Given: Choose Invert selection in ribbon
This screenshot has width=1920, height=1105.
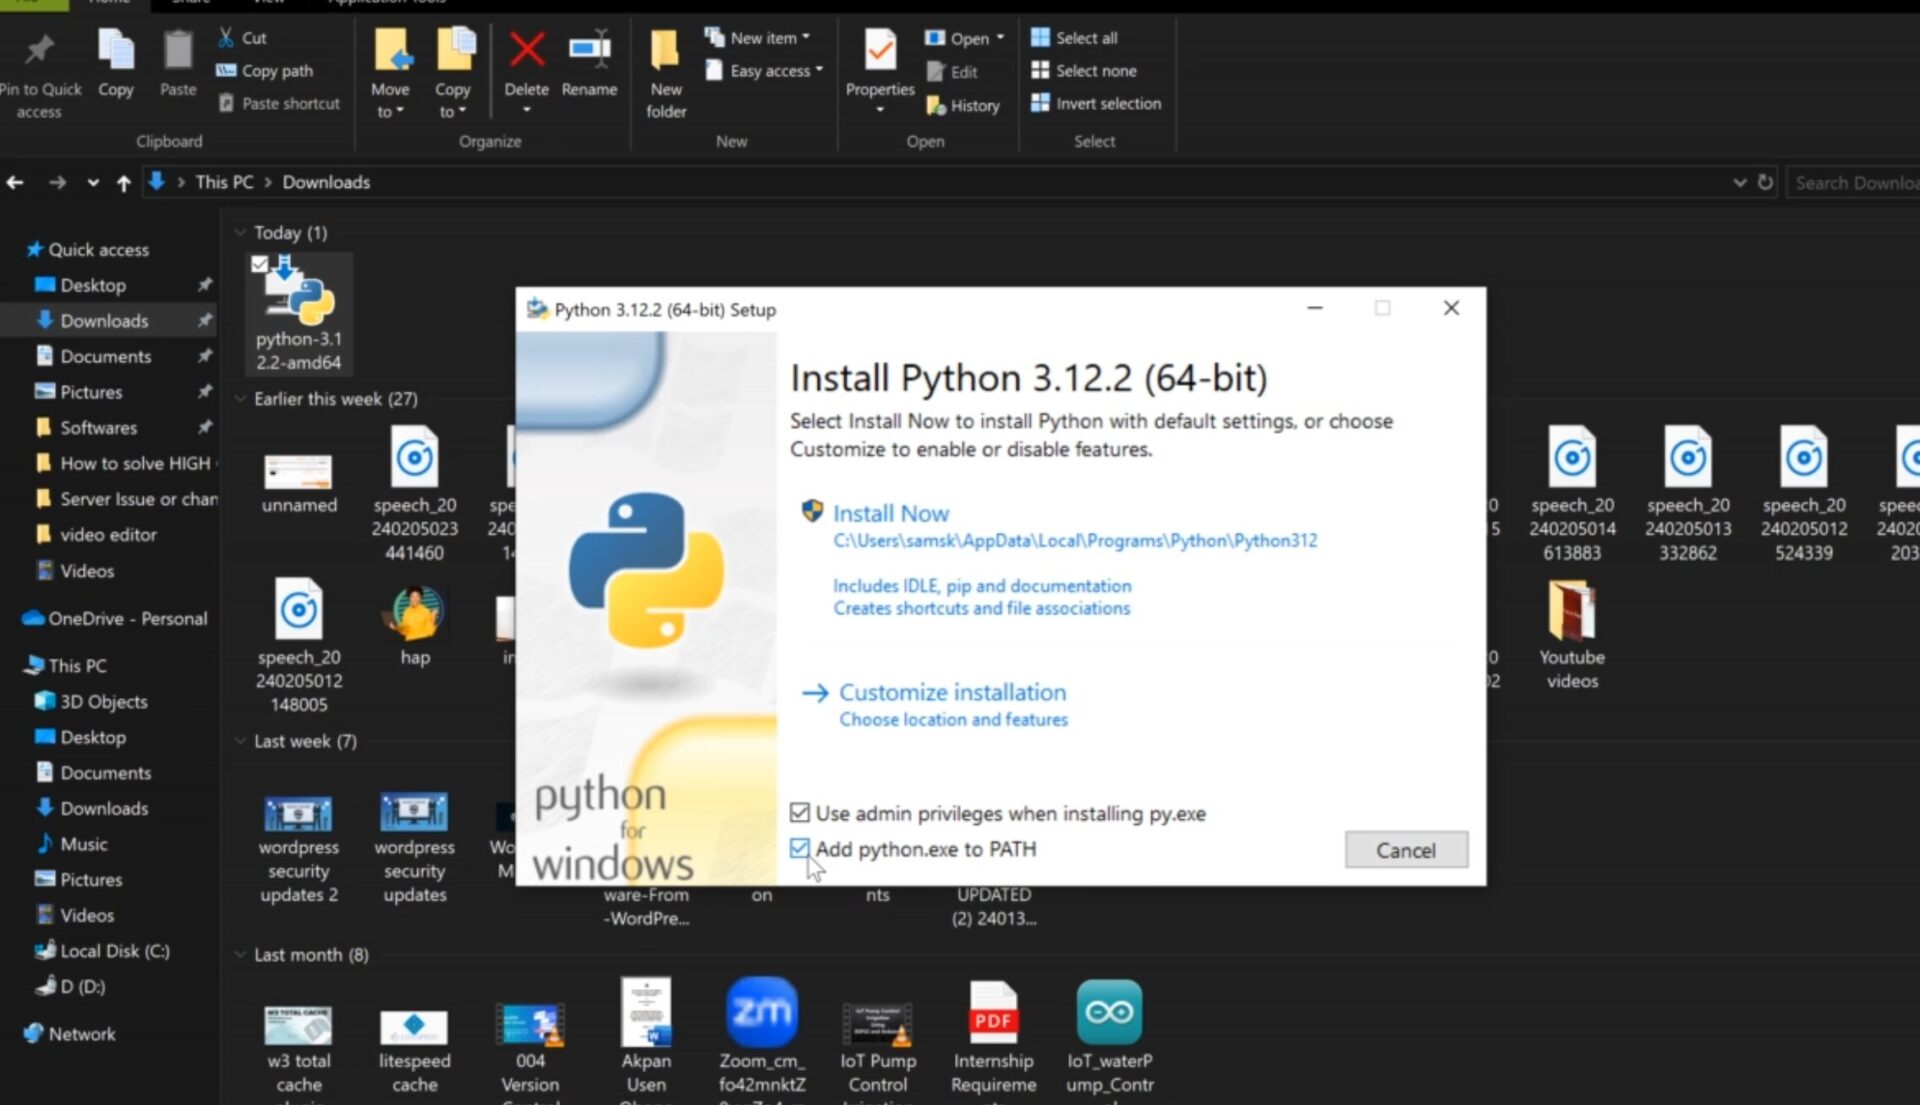Looking at the screenshot, I should tap(1108, 103).
